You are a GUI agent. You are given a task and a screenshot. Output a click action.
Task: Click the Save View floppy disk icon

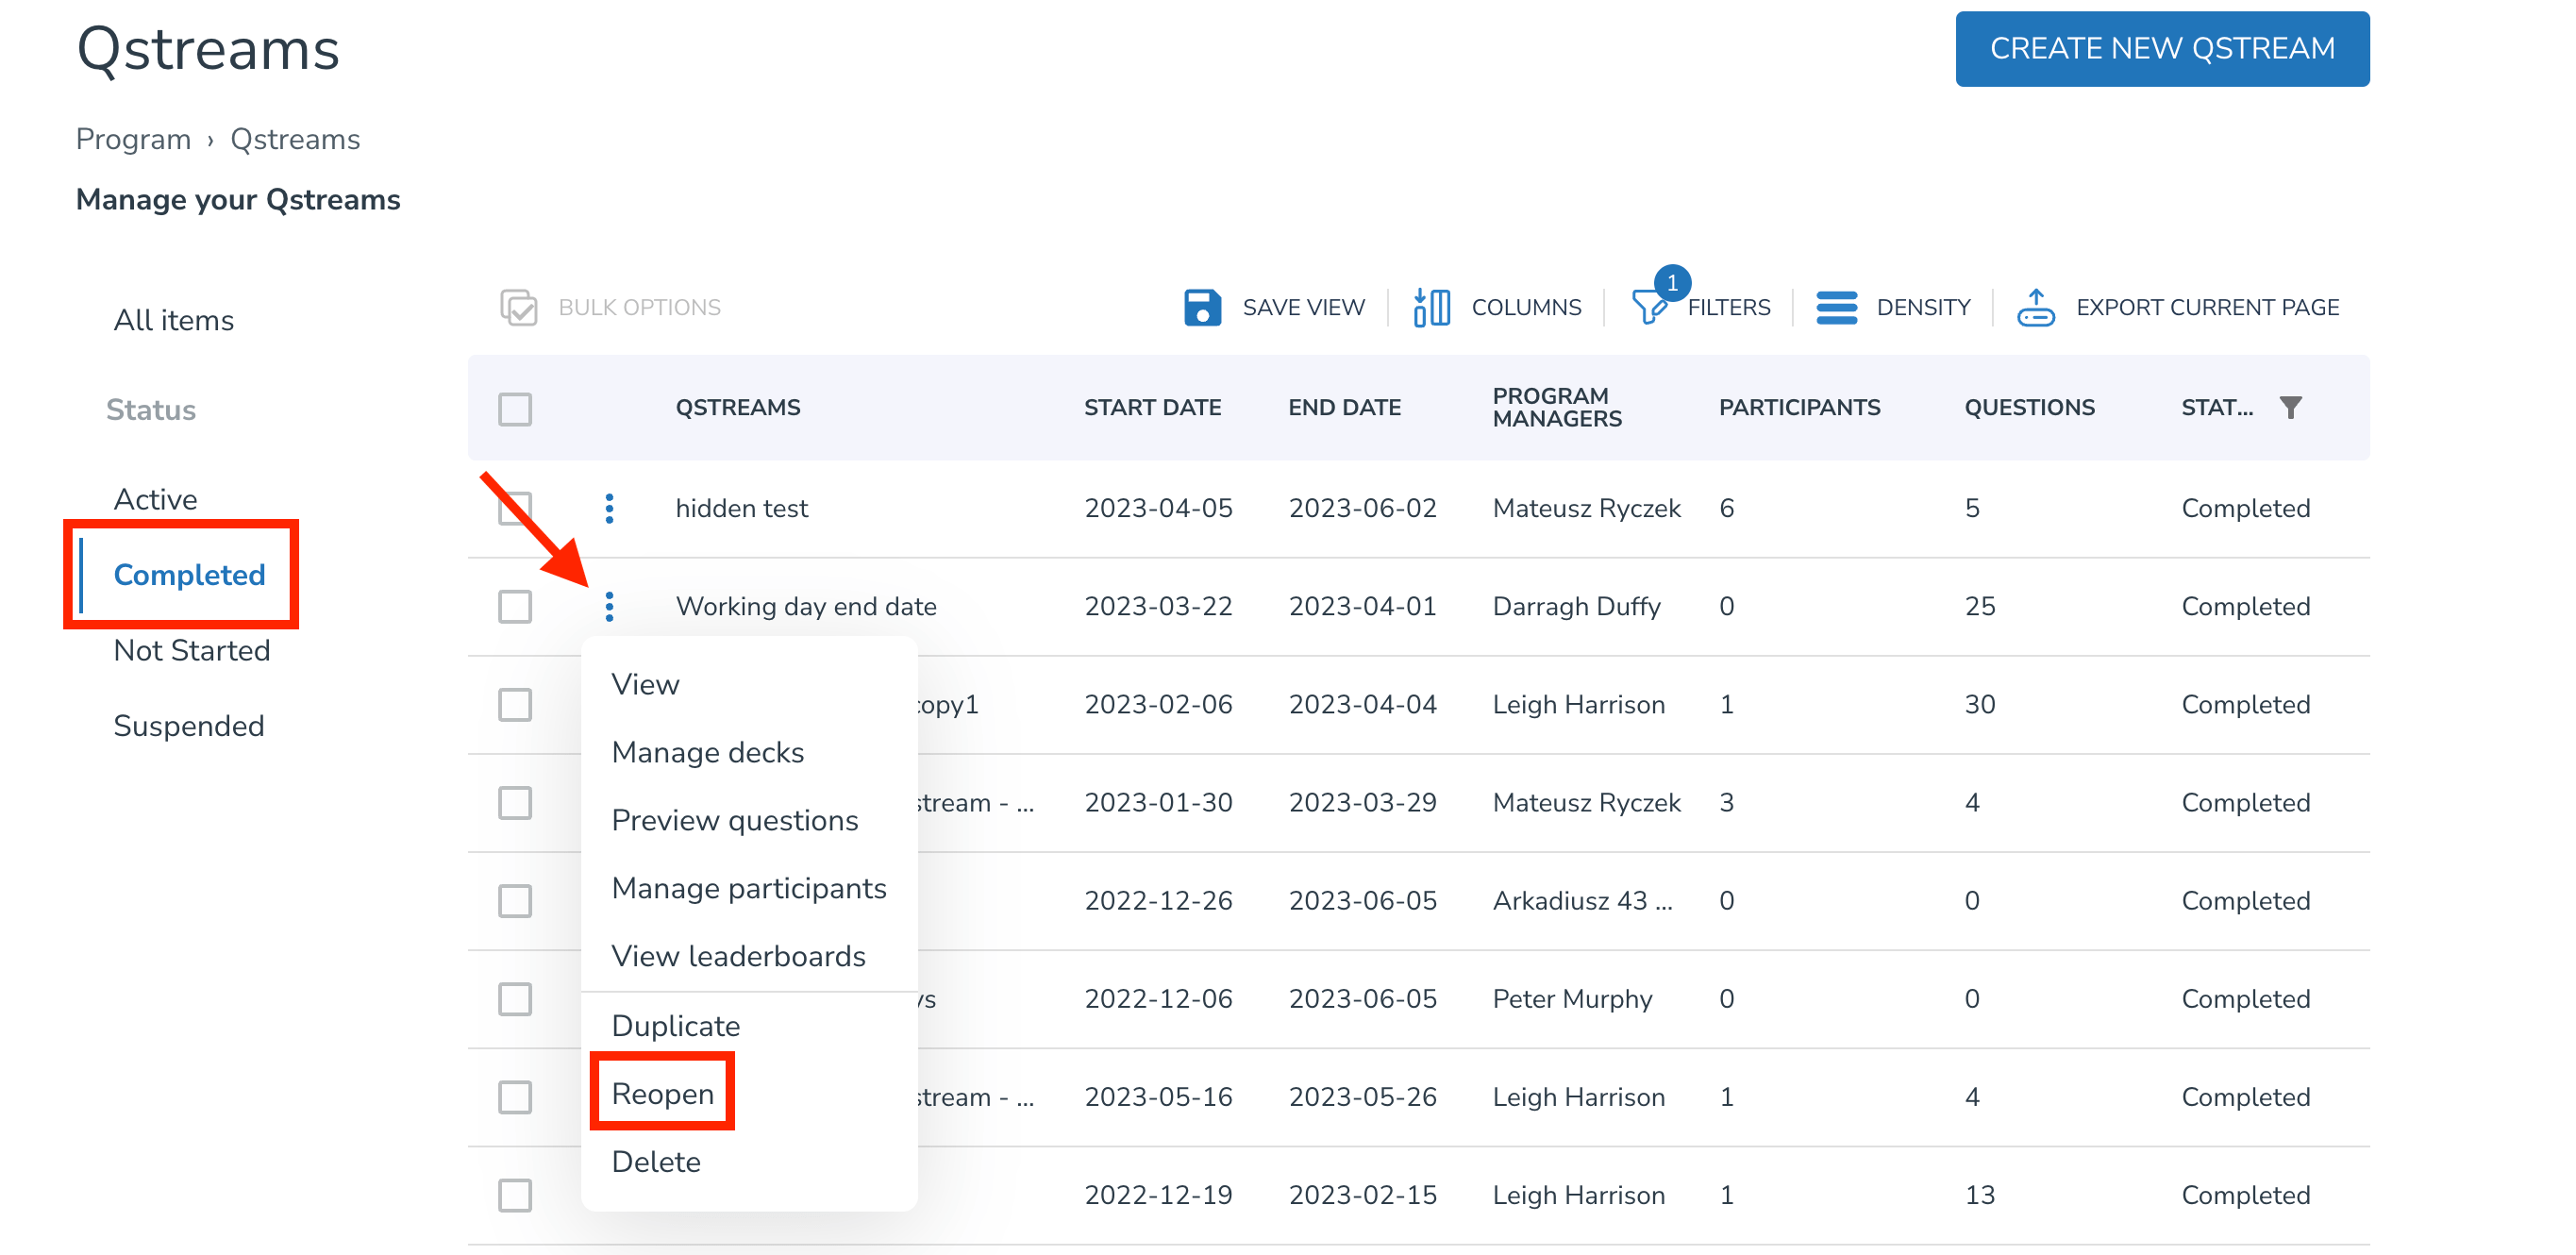click(1202, 307)
